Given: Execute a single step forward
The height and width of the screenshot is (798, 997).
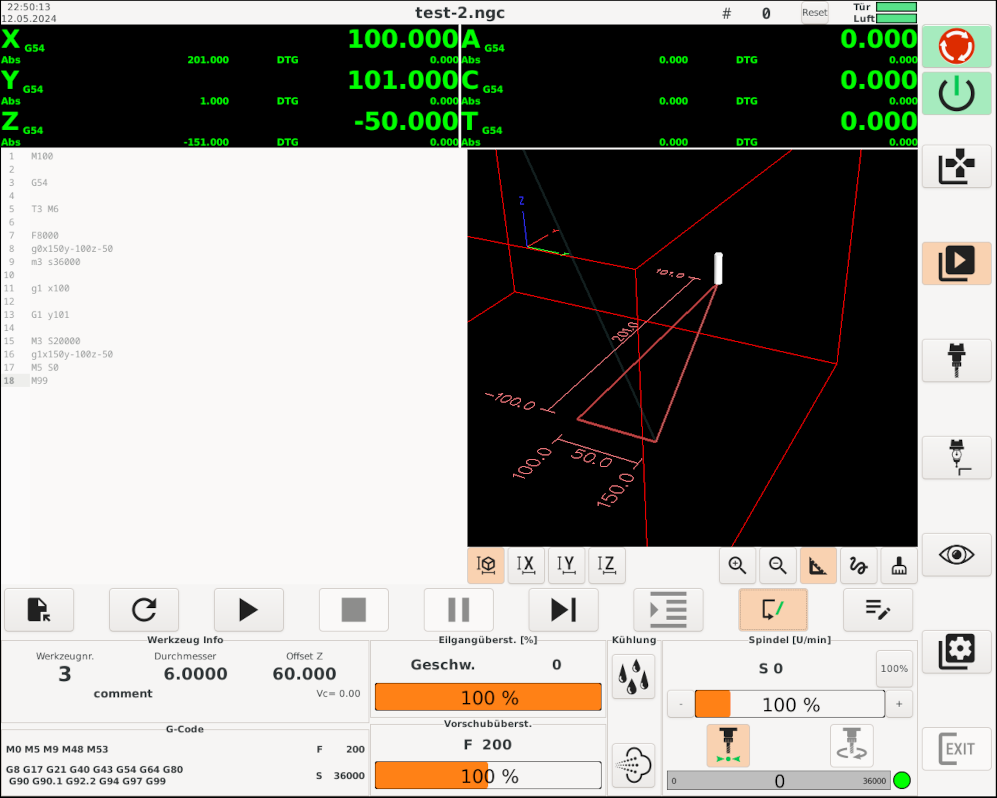Looking at the screenshot, I should (563, 610).
